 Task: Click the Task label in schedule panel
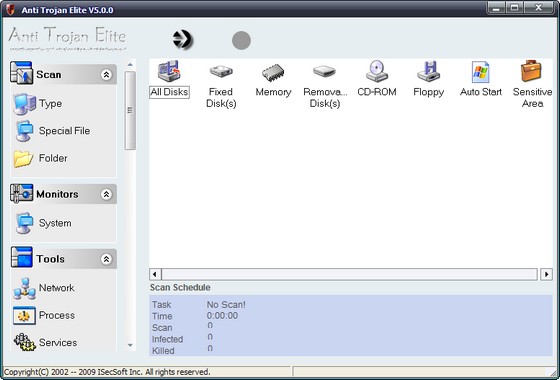pos(161,305)
